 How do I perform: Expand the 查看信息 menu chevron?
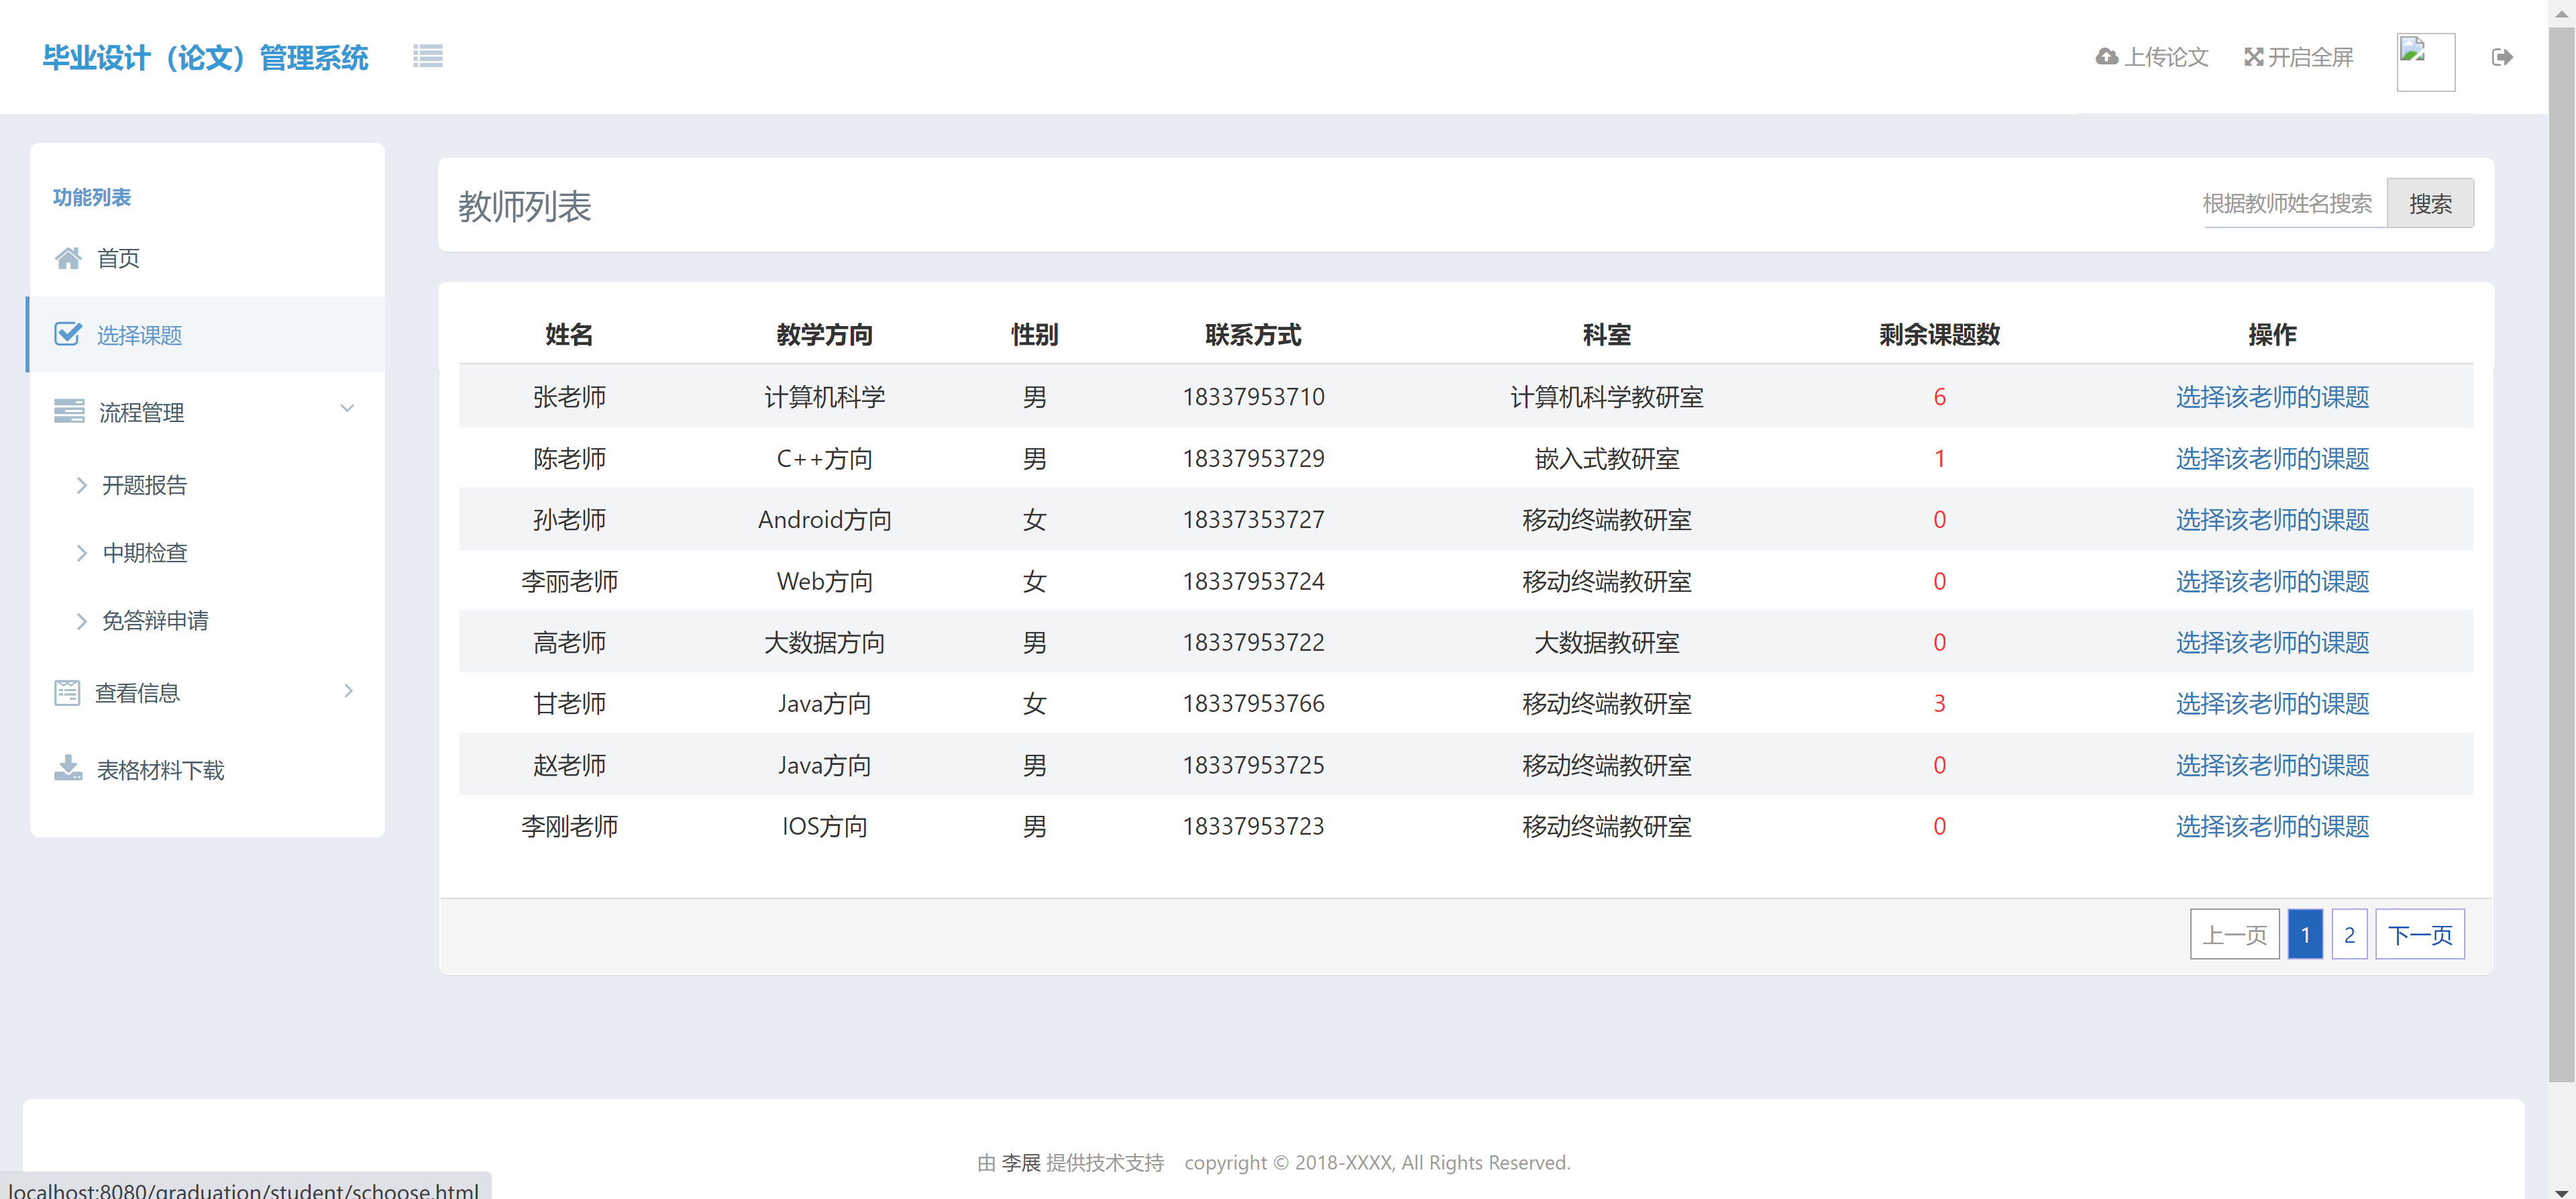[348, 691]
